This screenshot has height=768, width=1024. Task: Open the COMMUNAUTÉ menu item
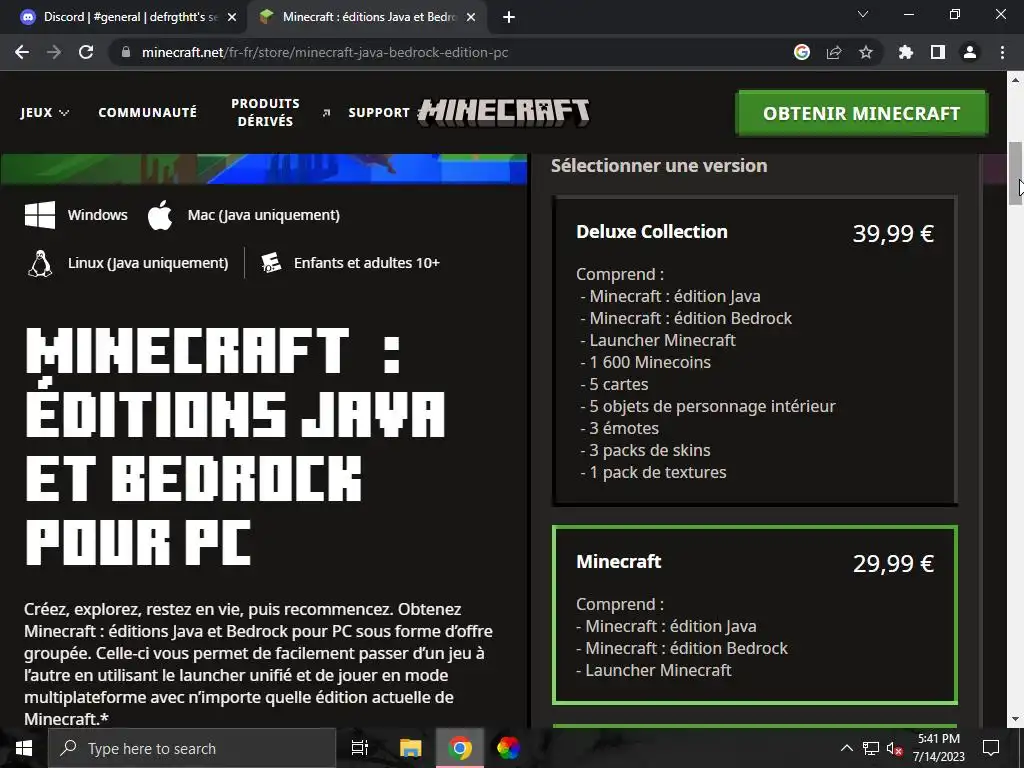148,112
